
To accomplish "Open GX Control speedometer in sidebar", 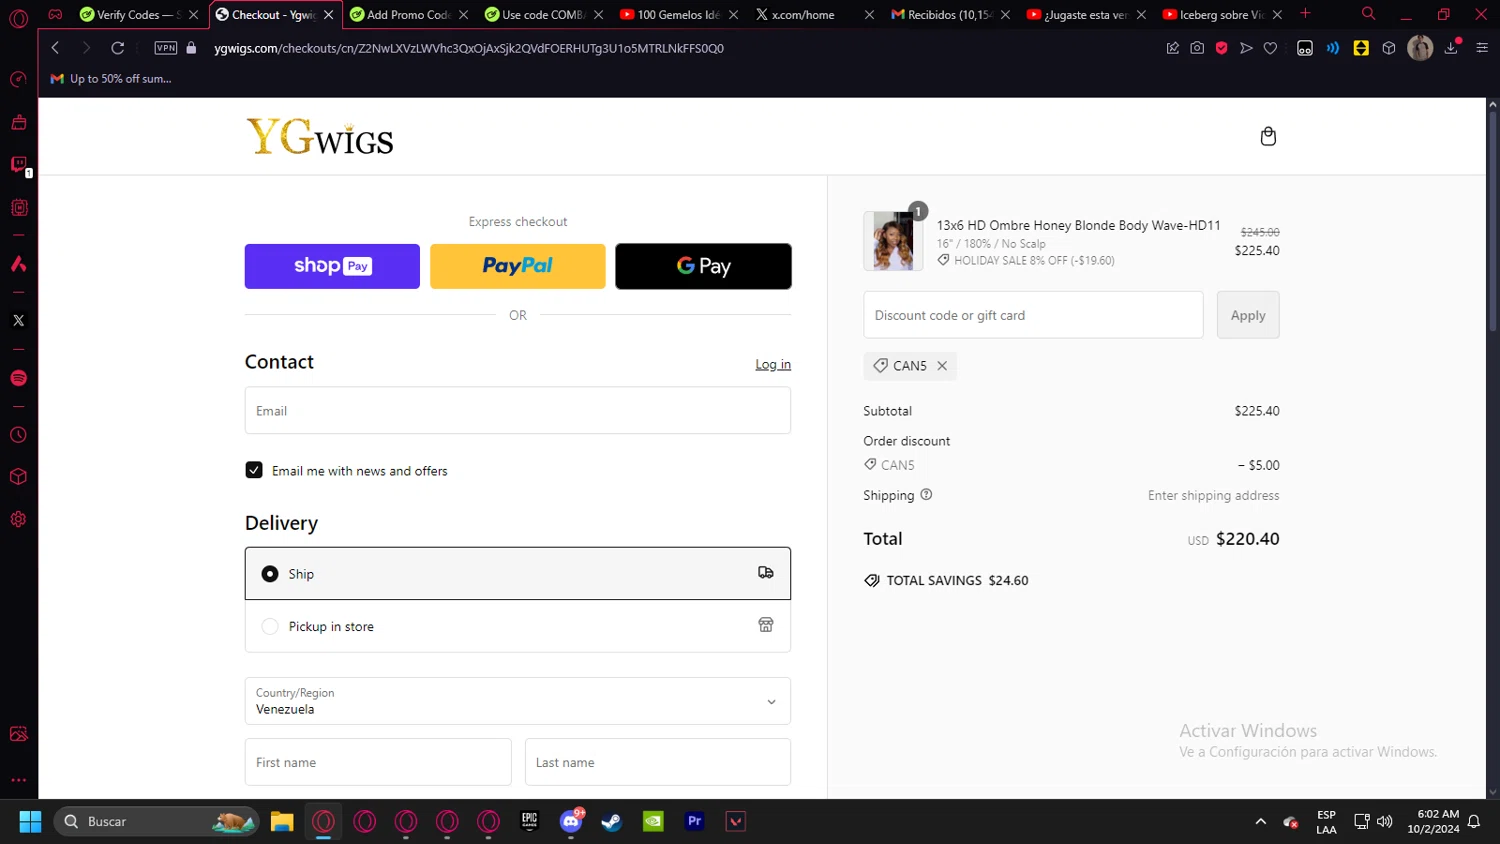I will point(18,79).
